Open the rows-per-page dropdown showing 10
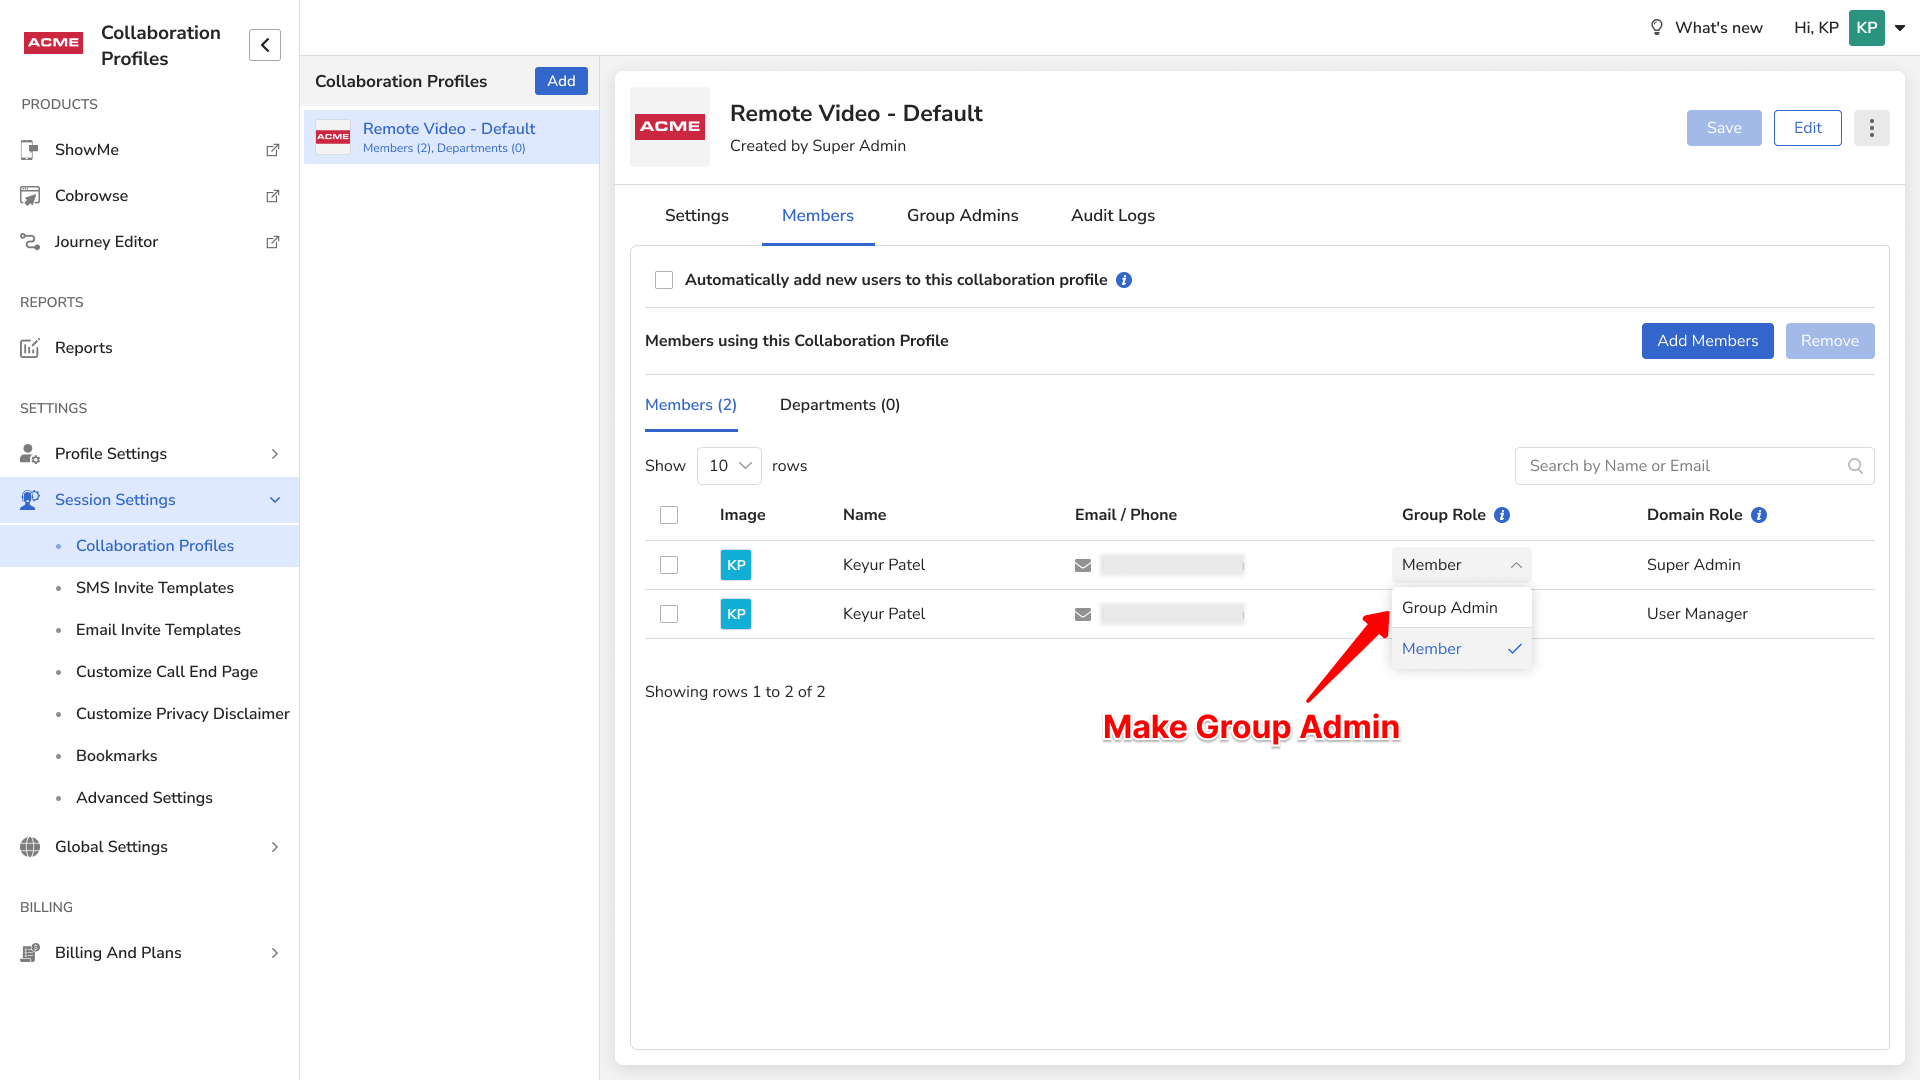This screenshot has width=1920, height=1080. 729,466
